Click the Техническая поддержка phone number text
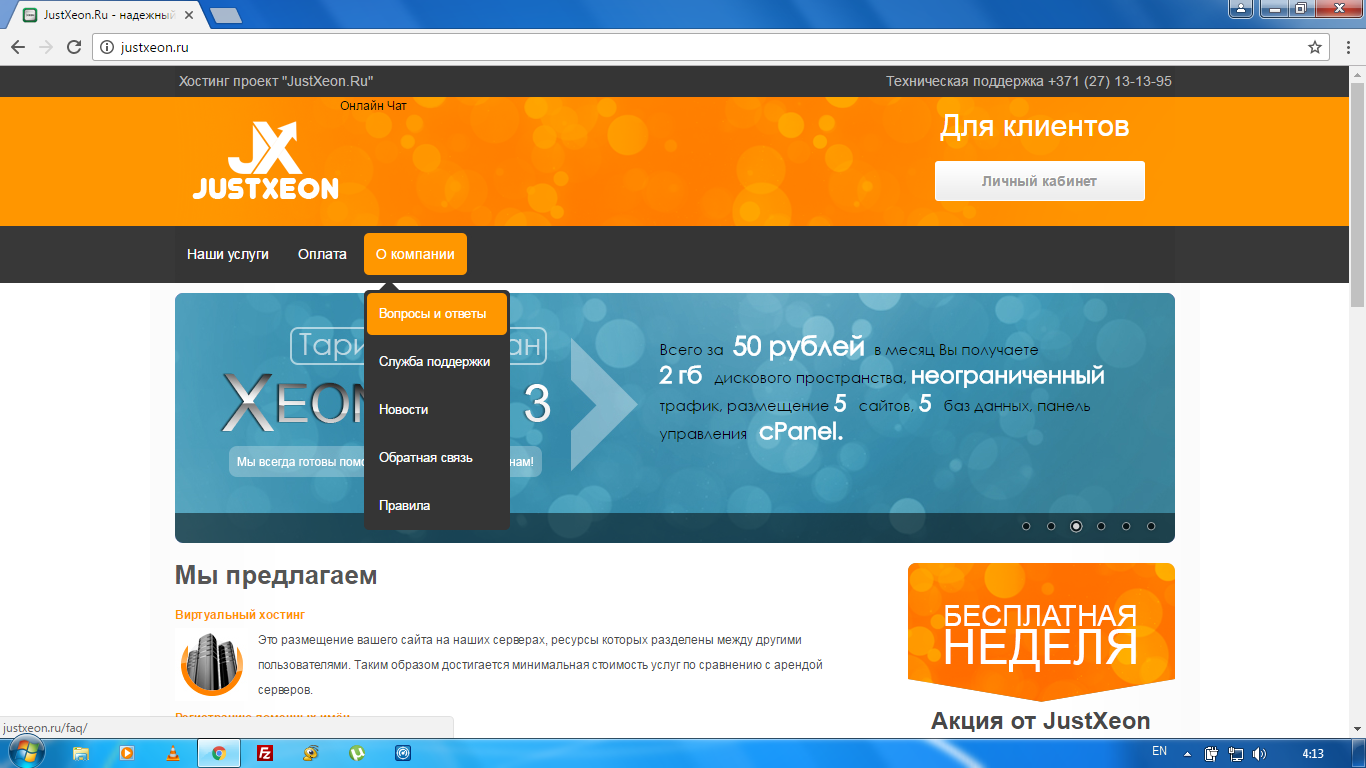This screenshot has width=1366, height=768. (1029, 81)
